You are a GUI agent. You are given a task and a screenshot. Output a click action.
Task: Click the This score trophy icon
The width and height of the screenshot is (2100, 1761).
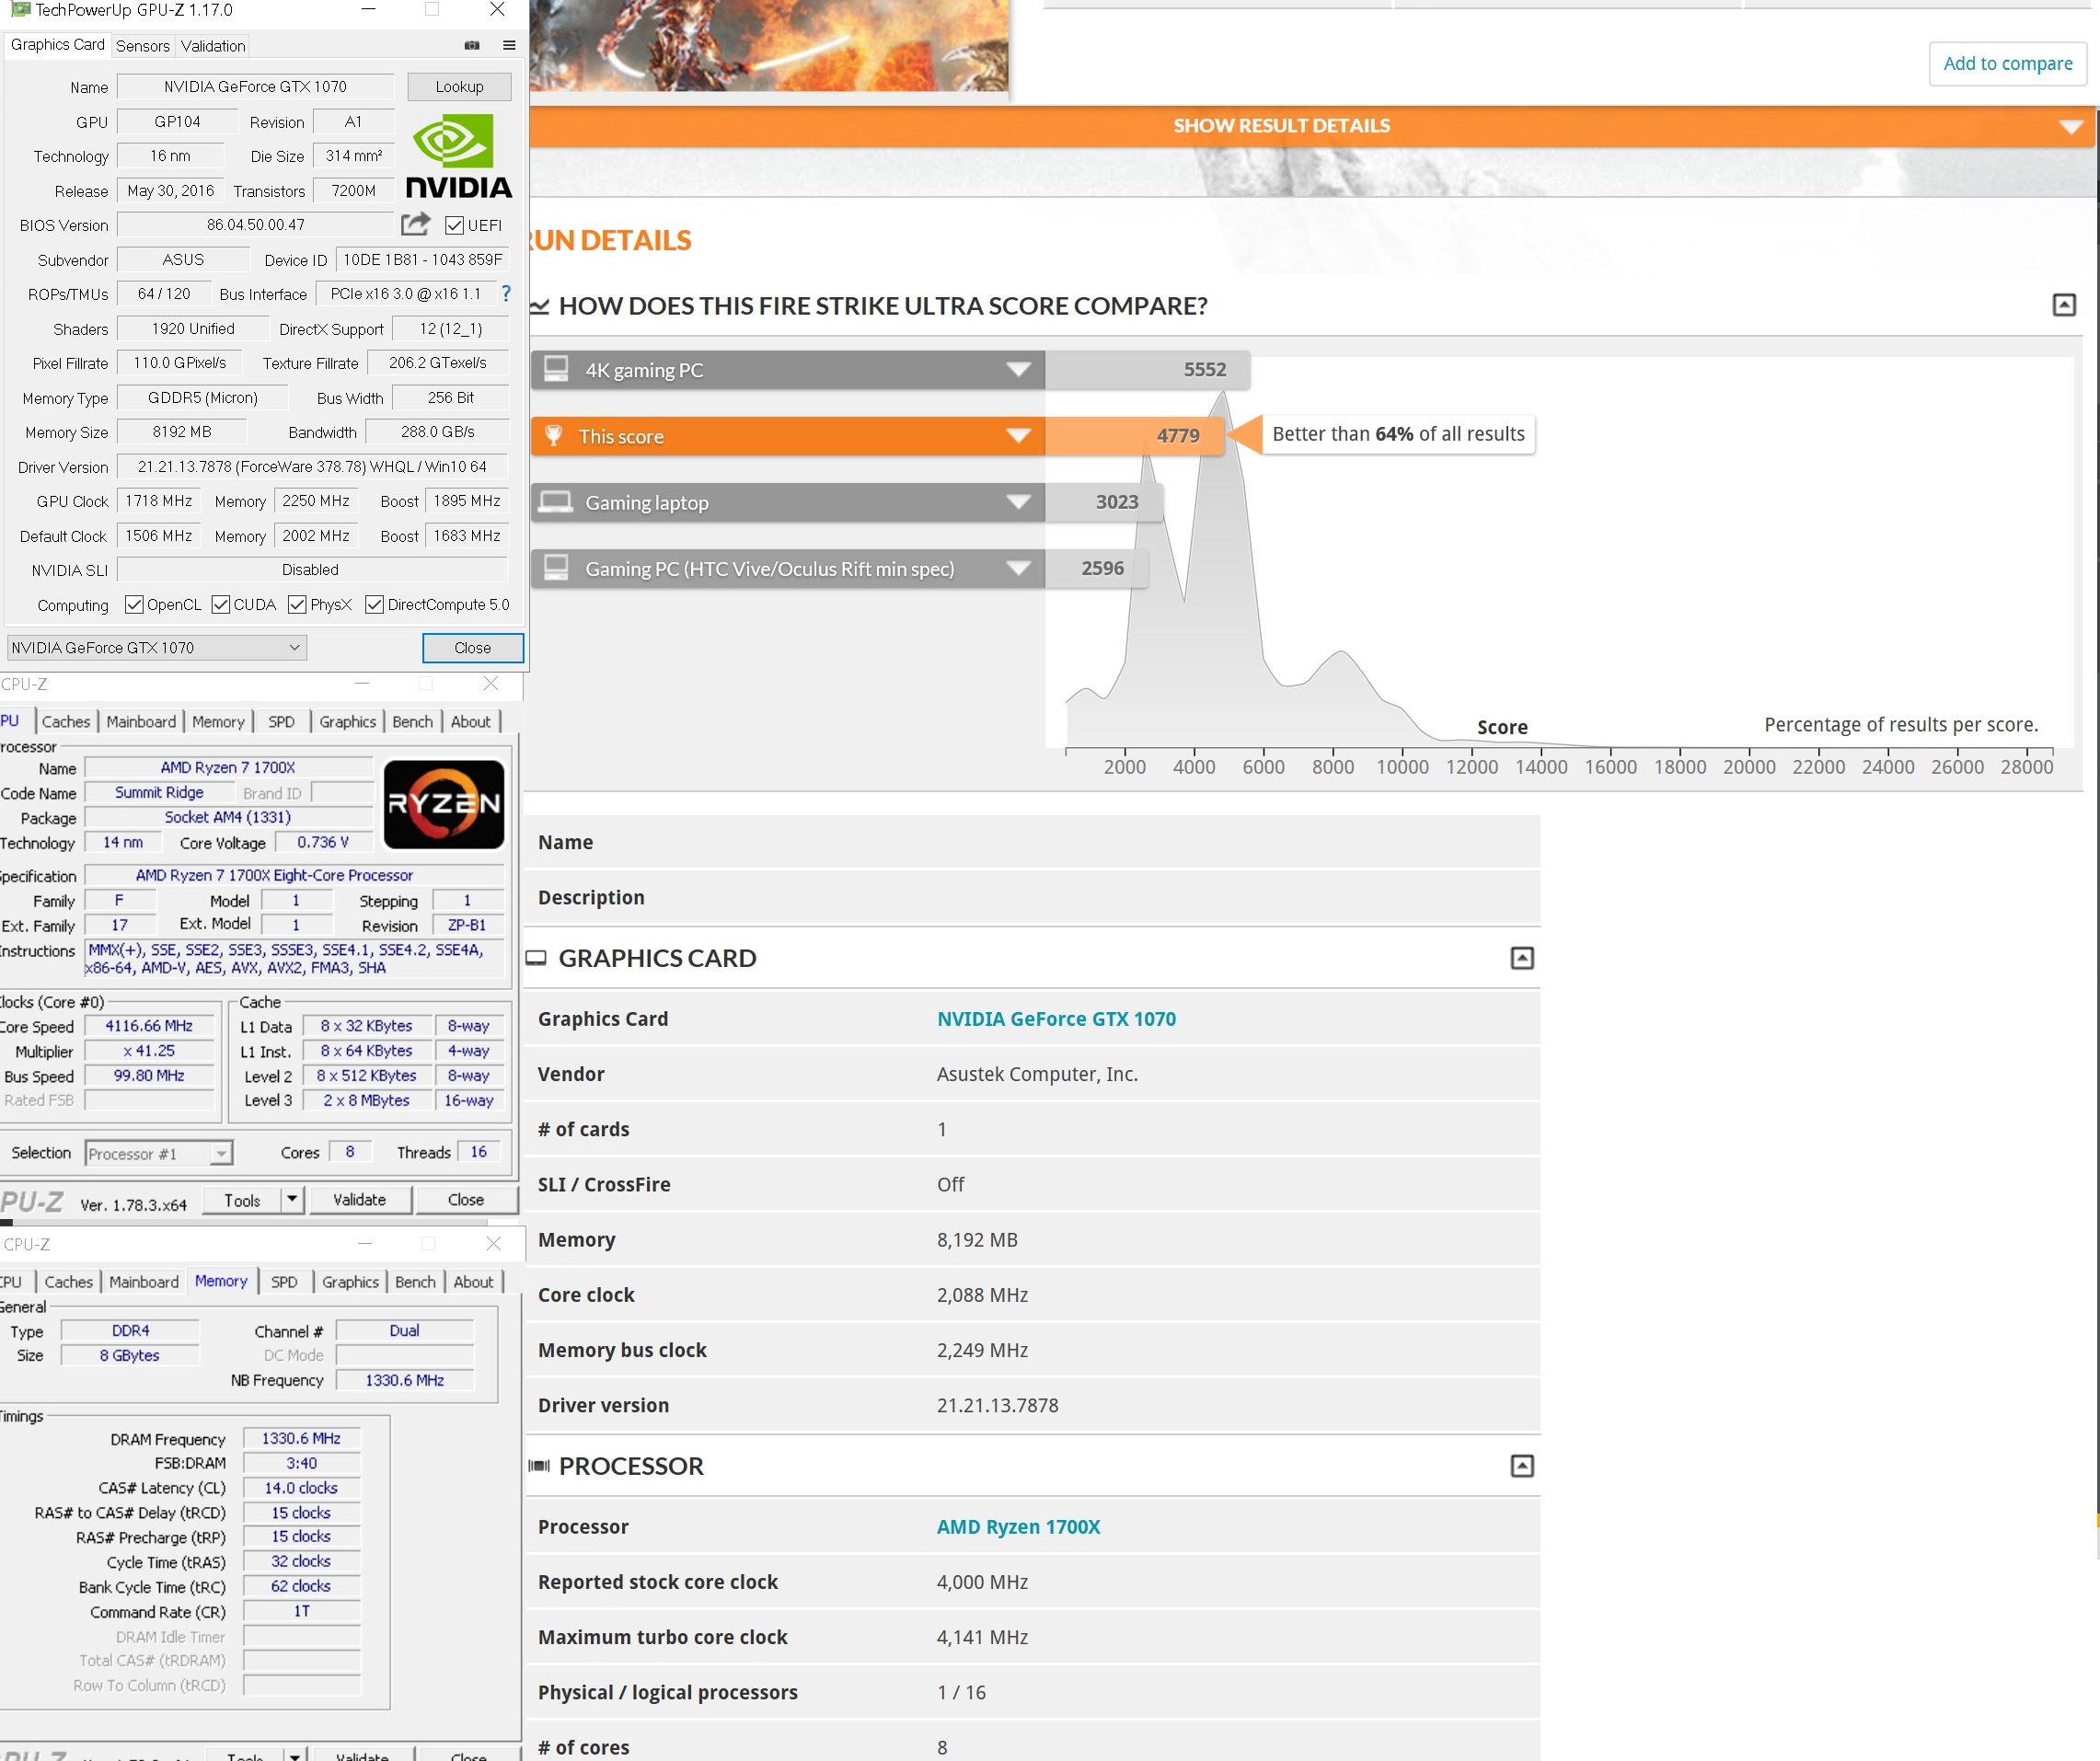(553, 436)
